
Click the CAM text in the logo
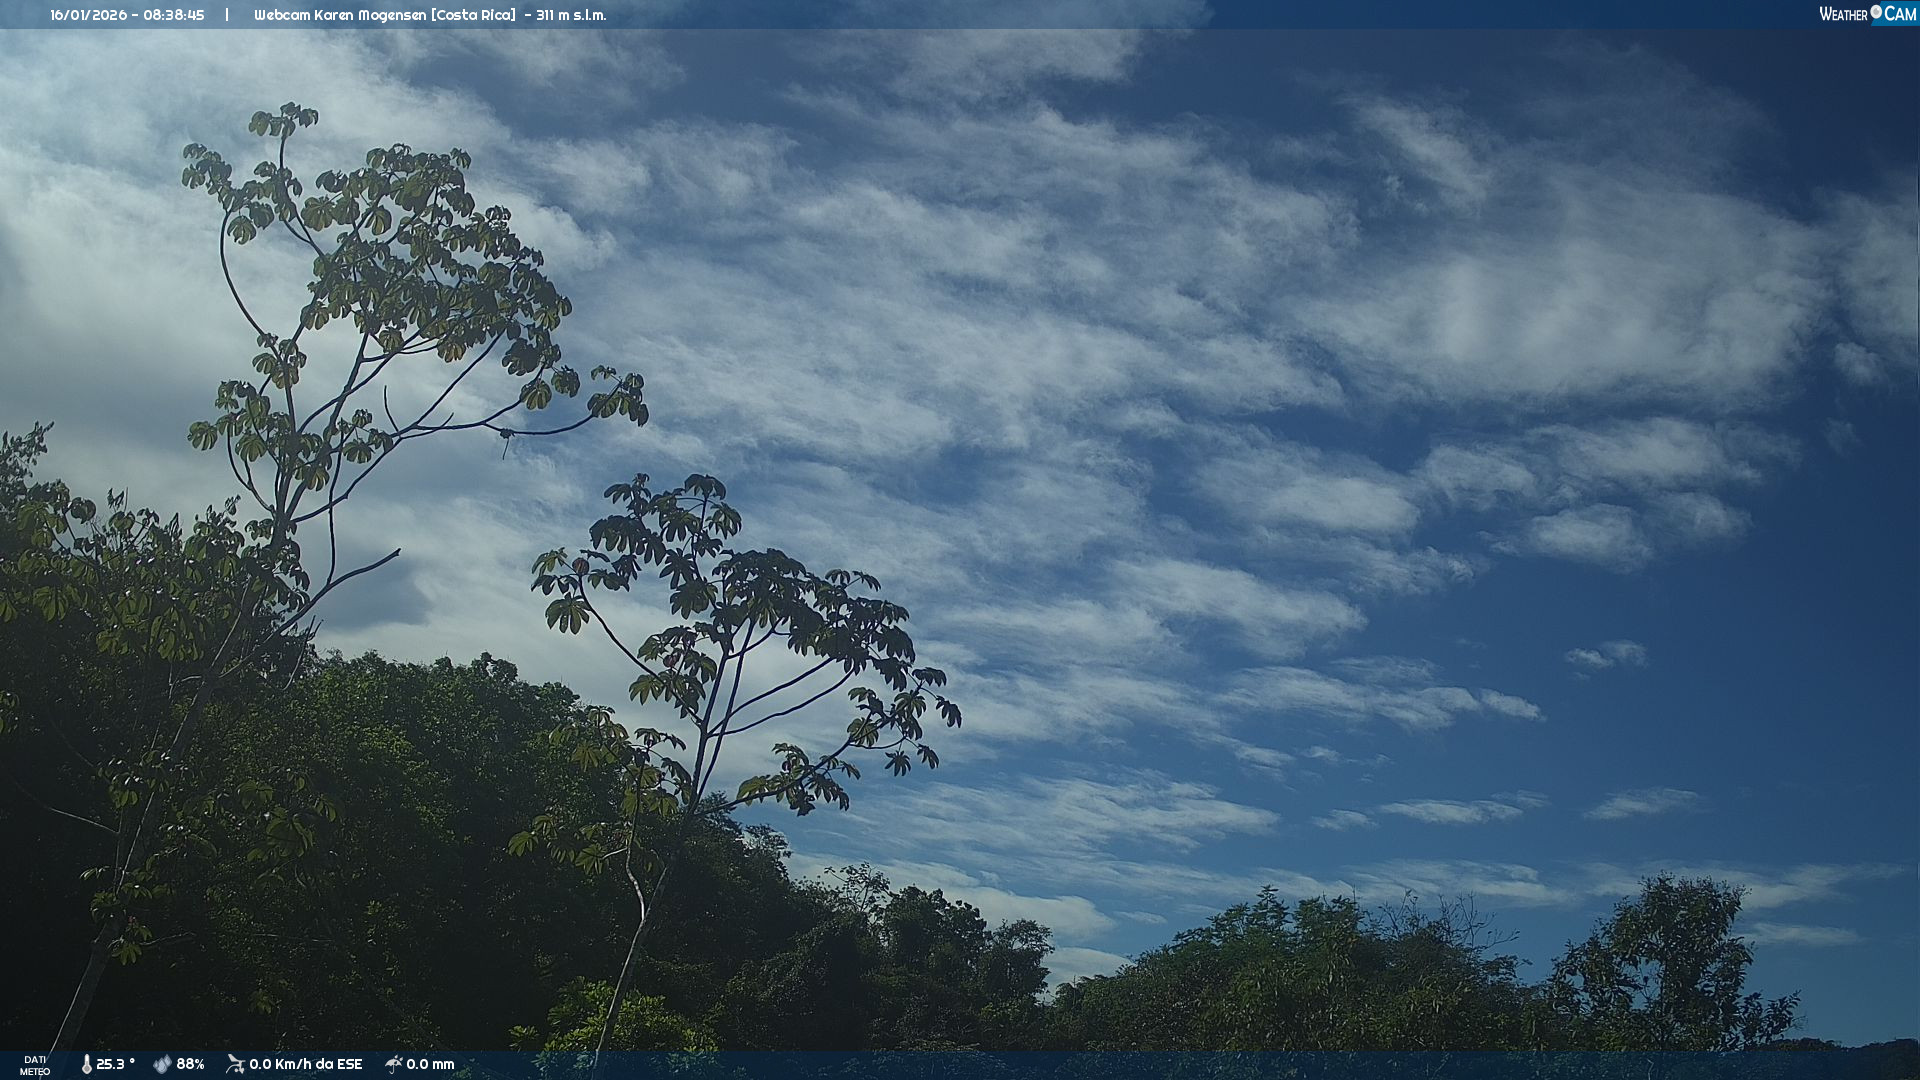pyautogui.click(x=1900, y=14)
